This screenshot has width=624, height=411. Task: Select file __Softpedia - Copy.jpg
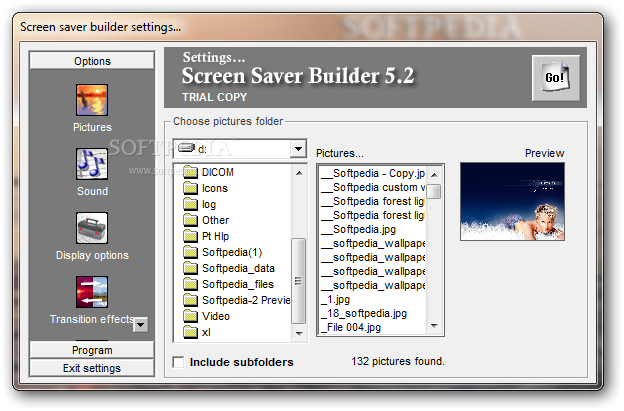373,173
